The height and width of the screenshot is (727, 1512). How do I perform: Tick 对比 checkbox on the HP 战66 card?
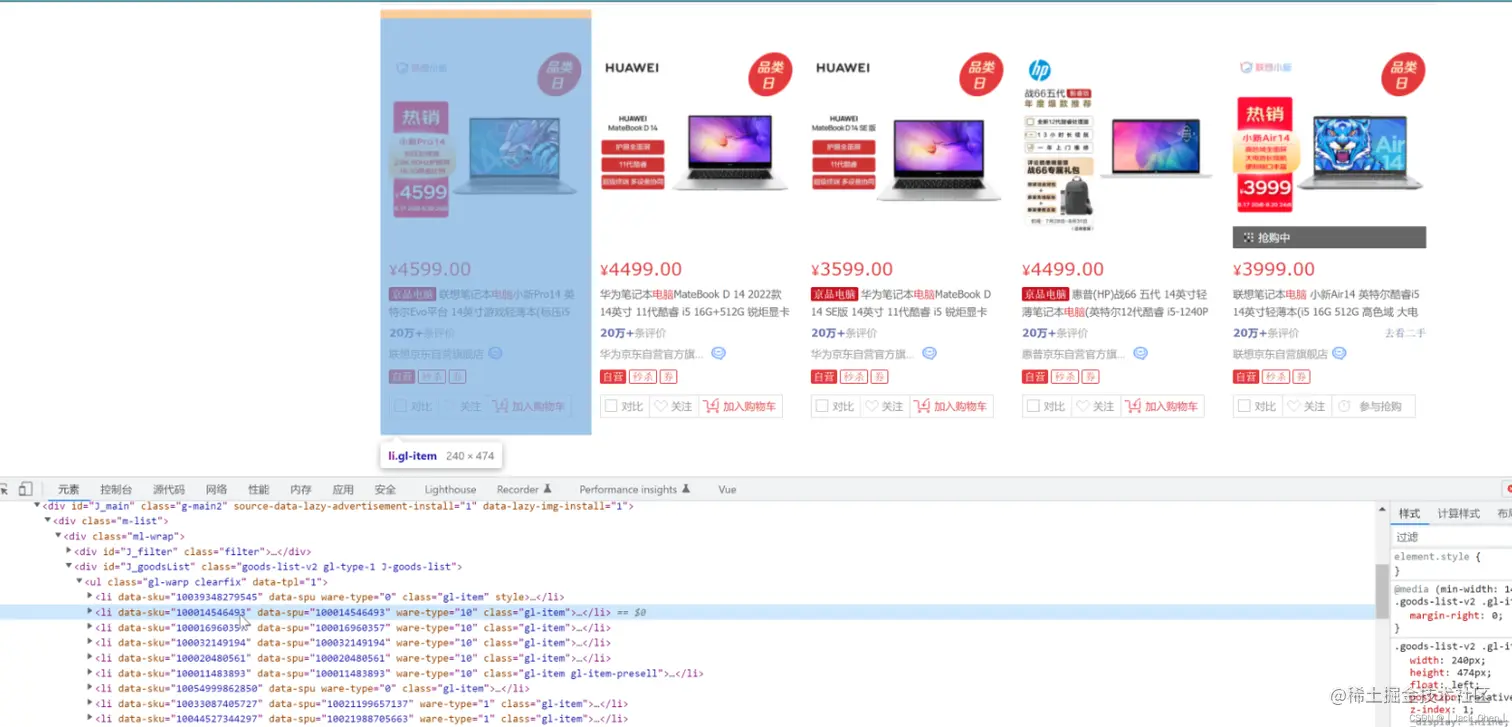pos(1033,406)
